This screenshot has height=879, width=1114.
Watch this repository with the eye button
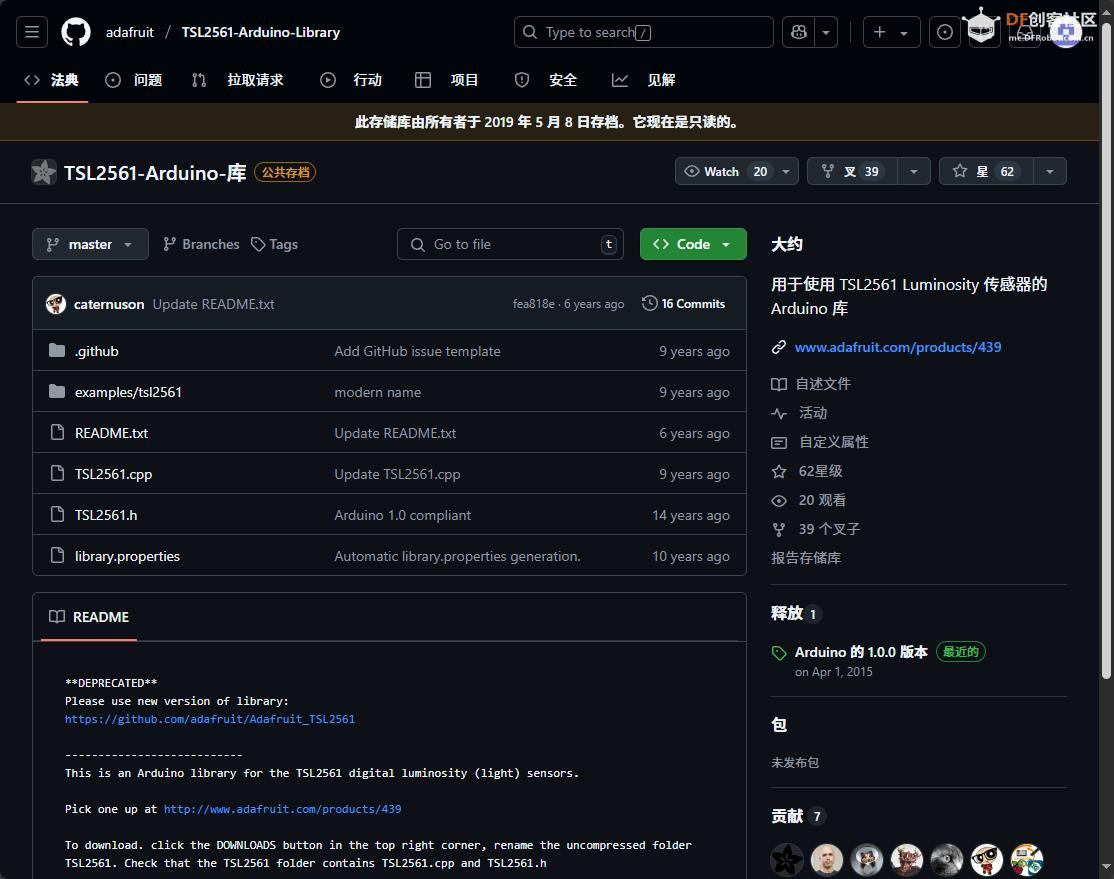(x=725, y=171)
